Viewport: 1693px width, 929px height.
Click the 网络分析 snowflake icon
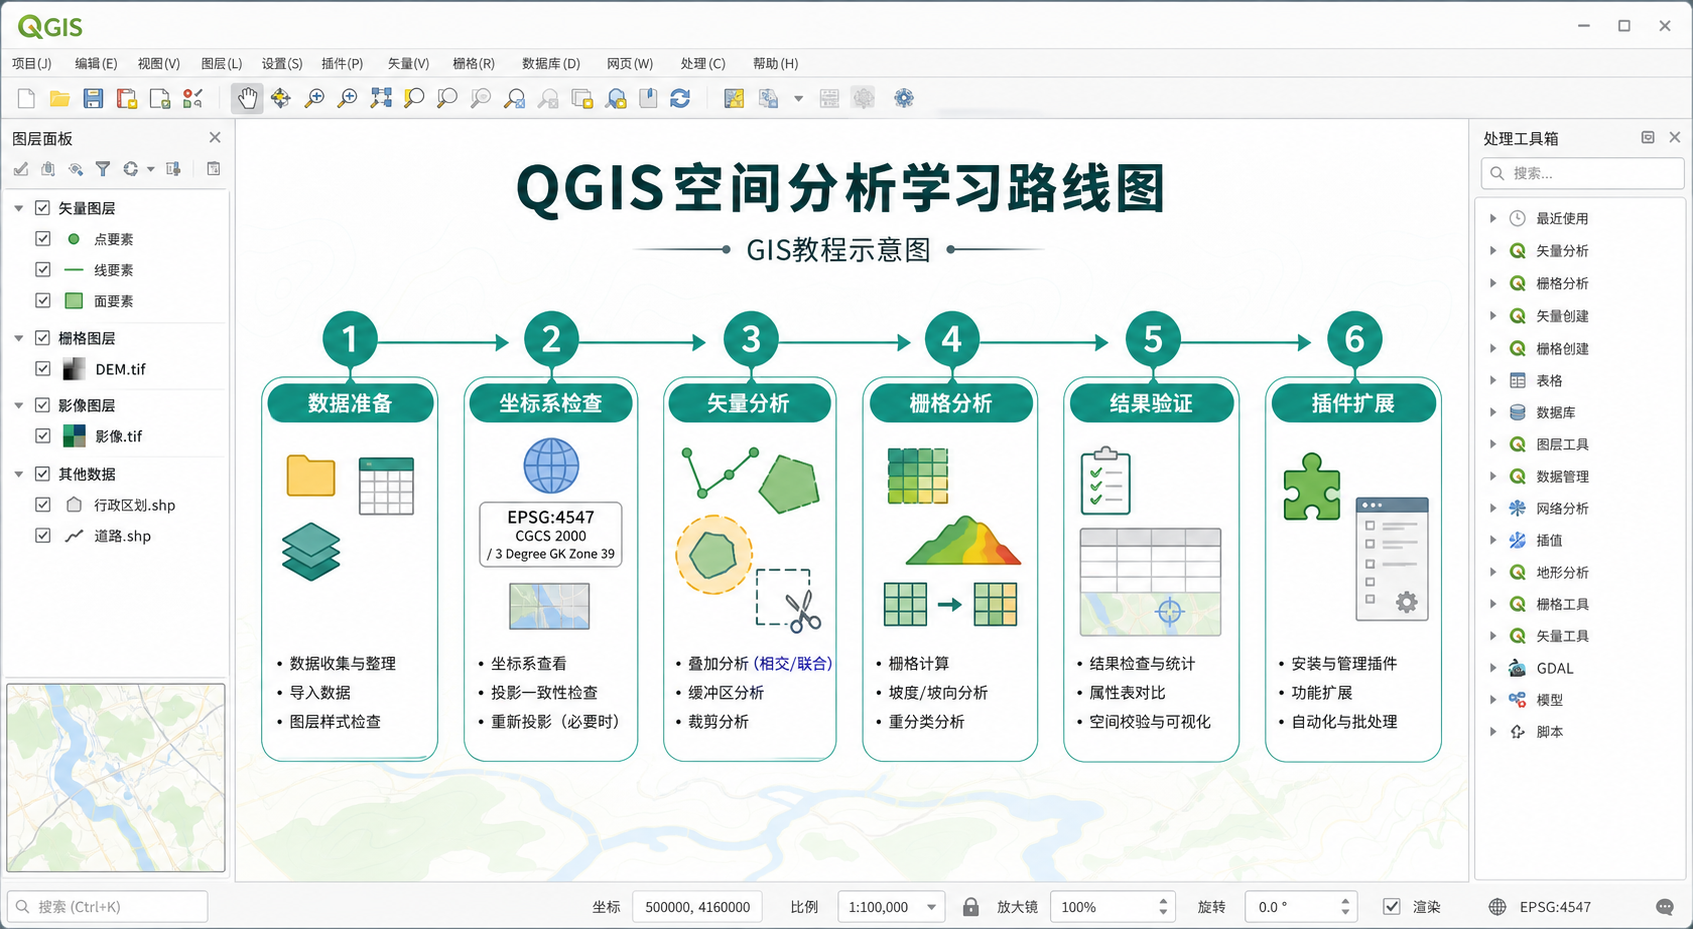point(1518,508)
